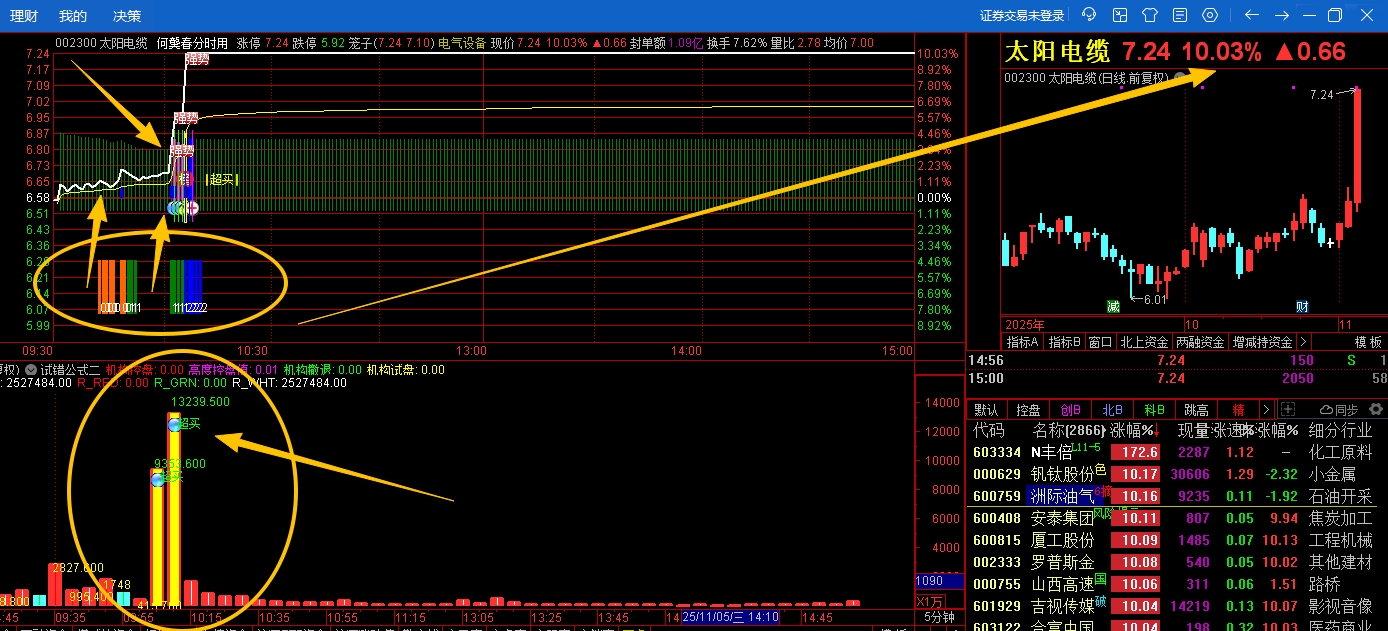Screen dimensions: 1388x631
Task: Open the customer service headset icon
Action: pyautogui.click(x=1090, y=15)
